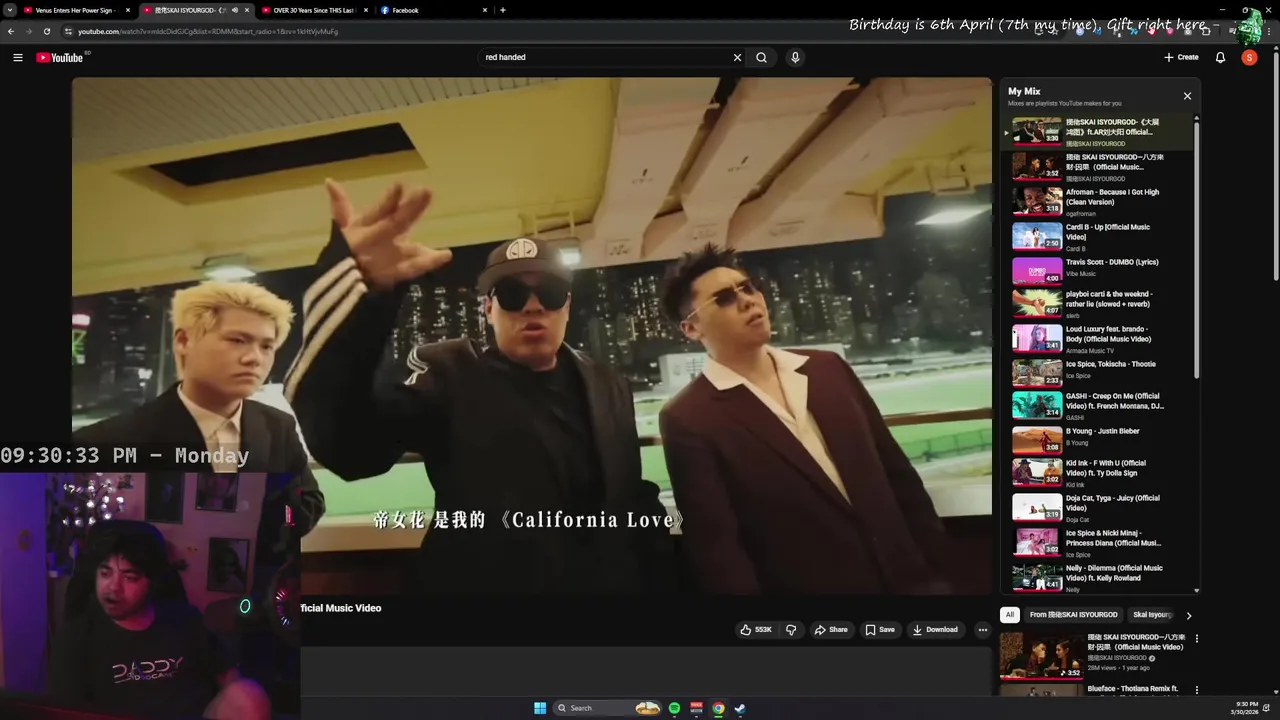This screenshot has height=720, width=1280.
Task: Open 'Nelly - Dilemma' in the mix
Action: (1098, 578)
